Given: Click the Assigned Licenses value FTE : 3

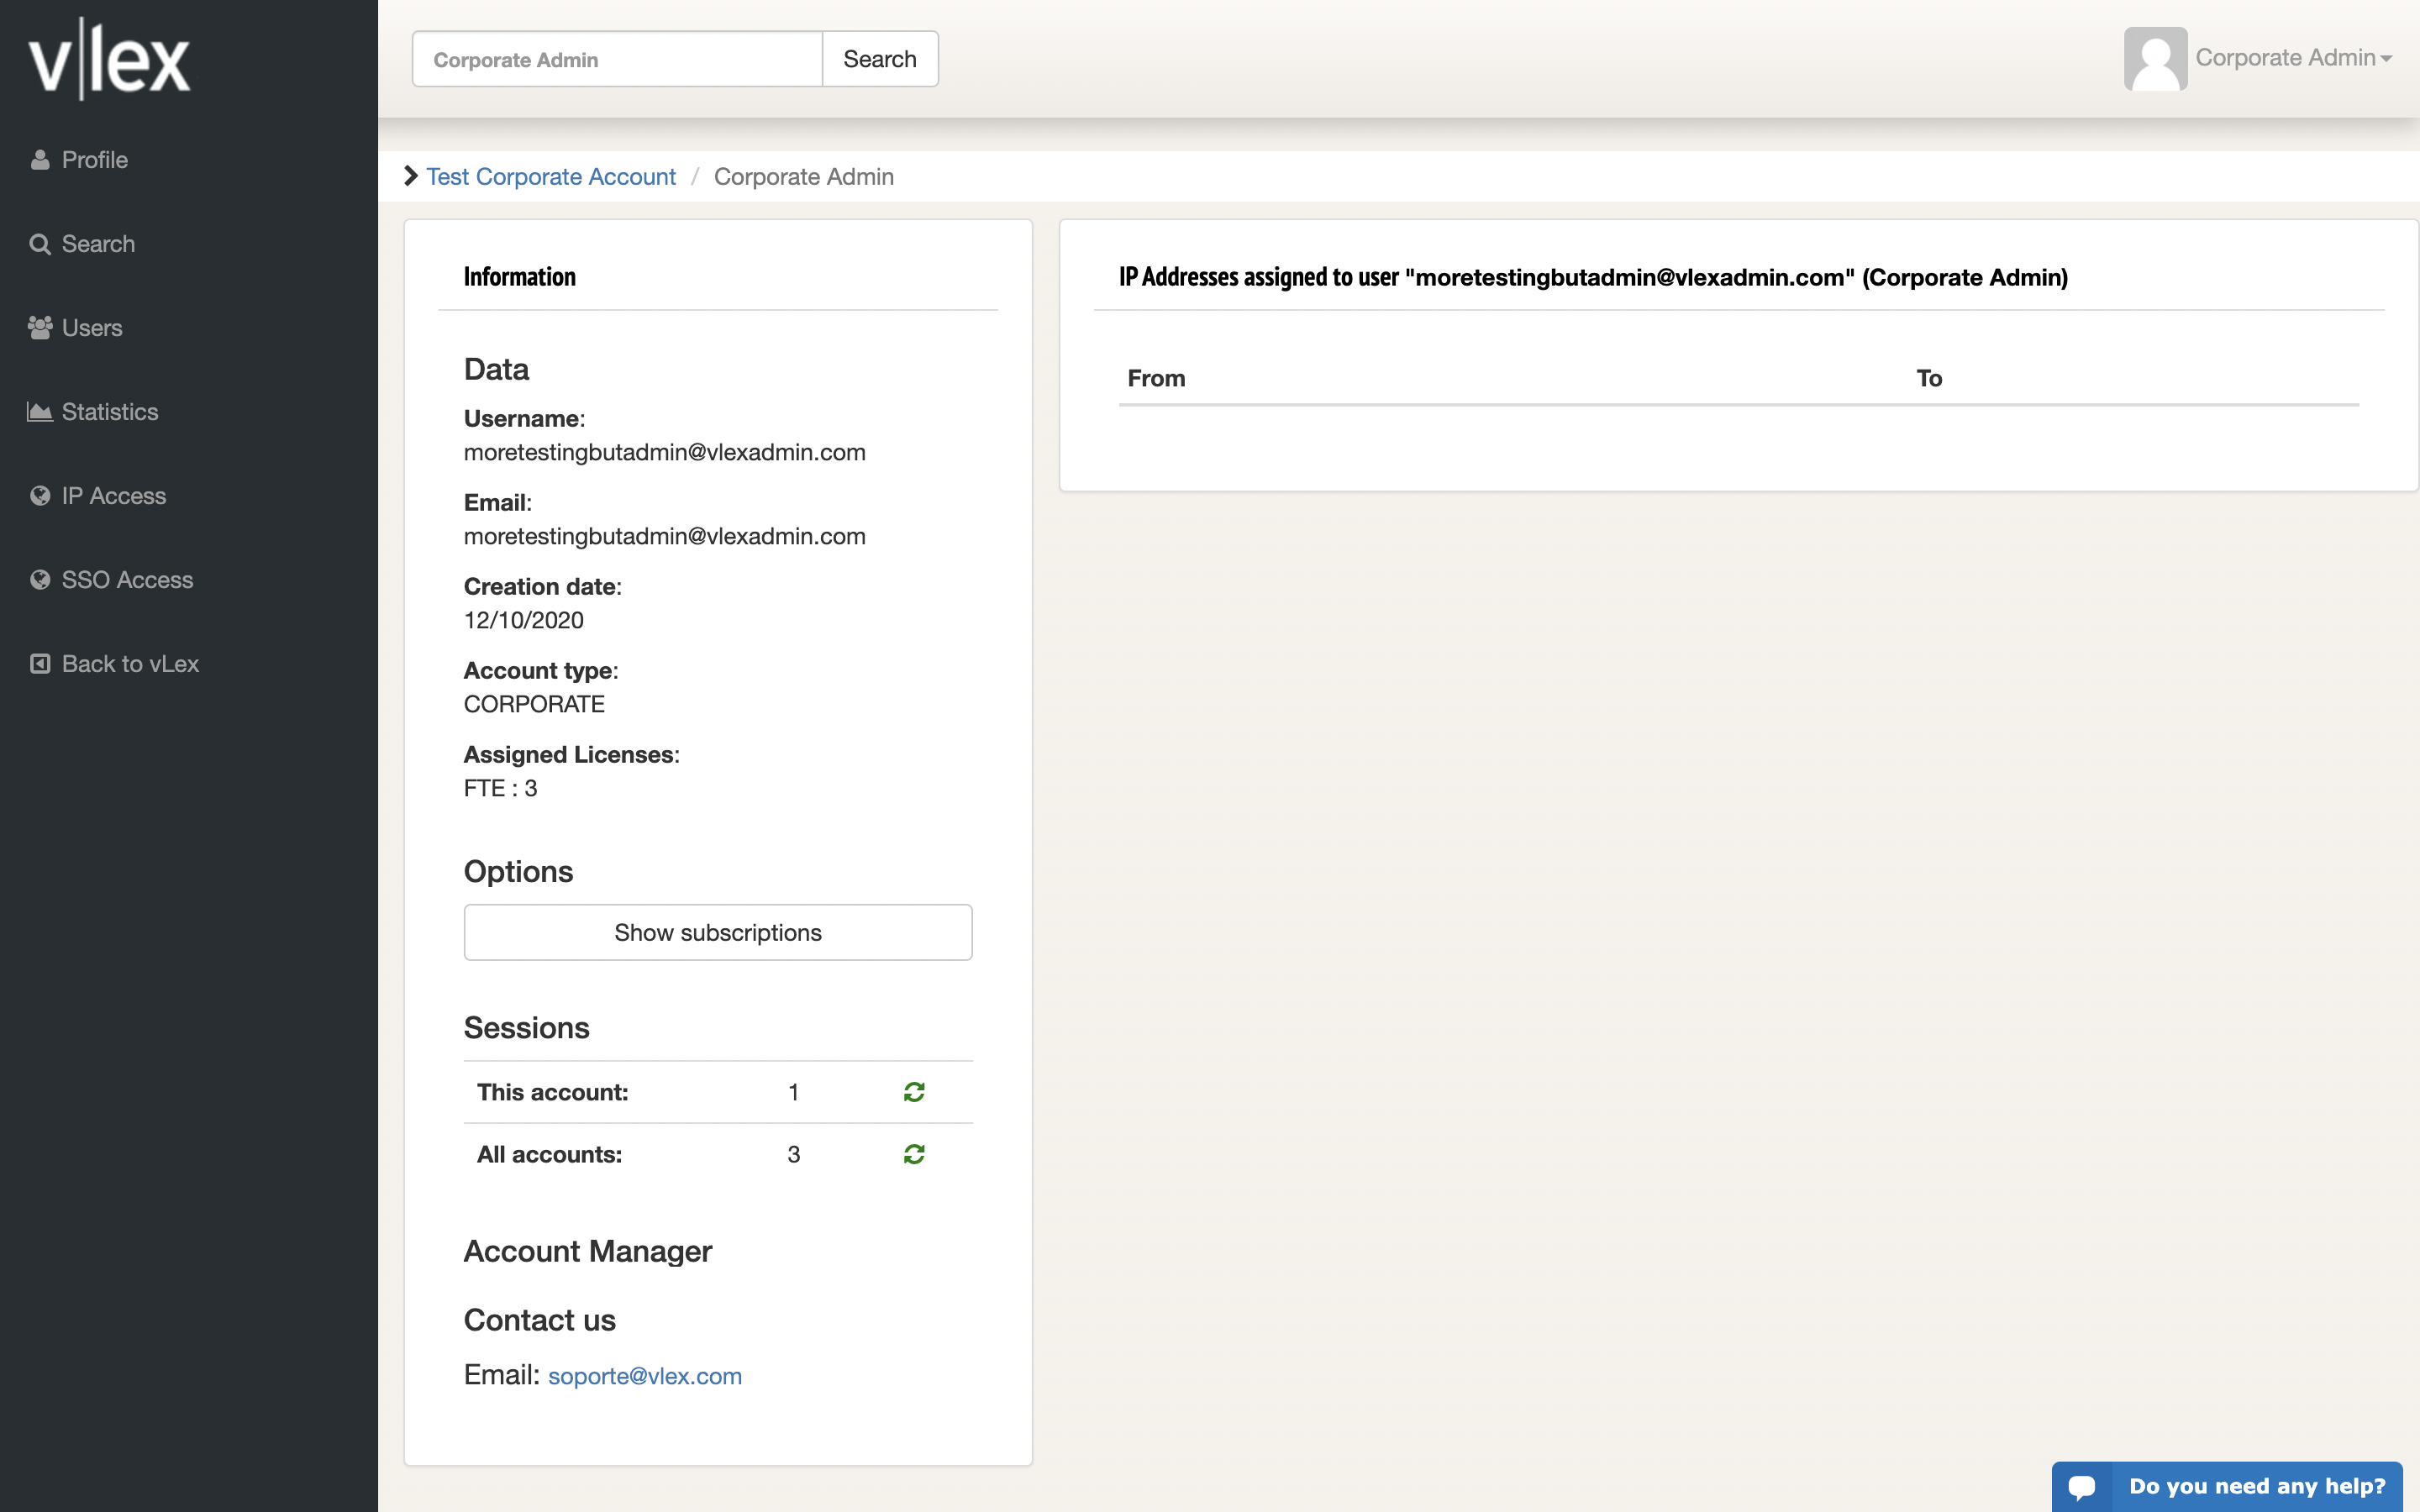Looking at the screenshot, I should [501, 788].
